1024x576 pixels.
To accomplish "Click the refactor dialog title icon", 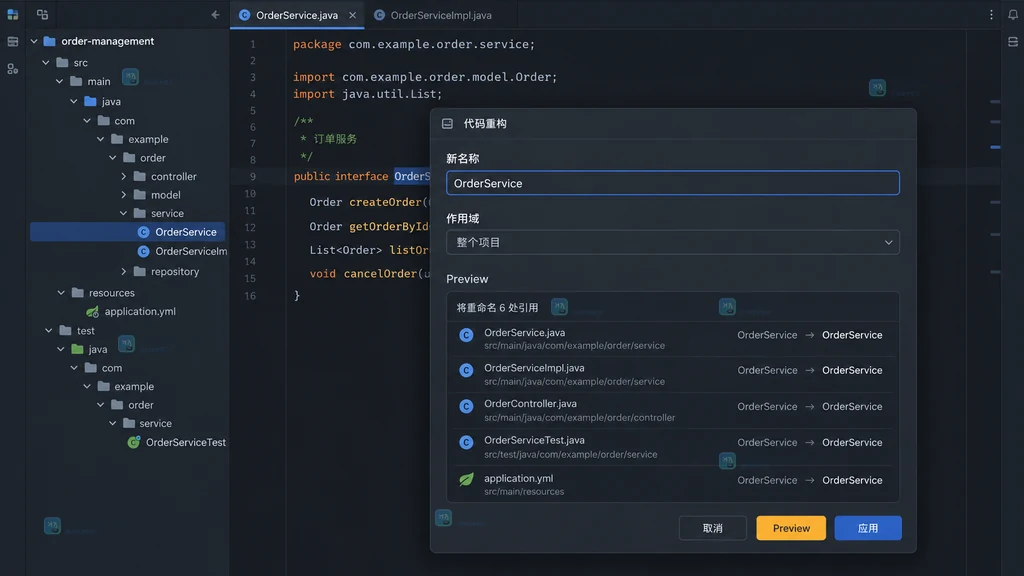I will pos(447,123).
